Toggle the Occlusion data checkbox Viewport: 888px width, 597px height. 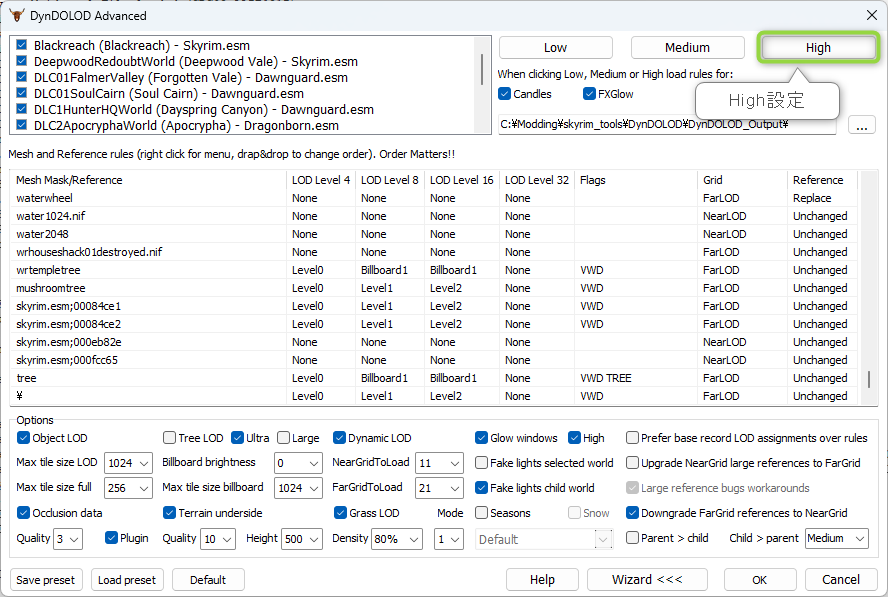[23, 513]
